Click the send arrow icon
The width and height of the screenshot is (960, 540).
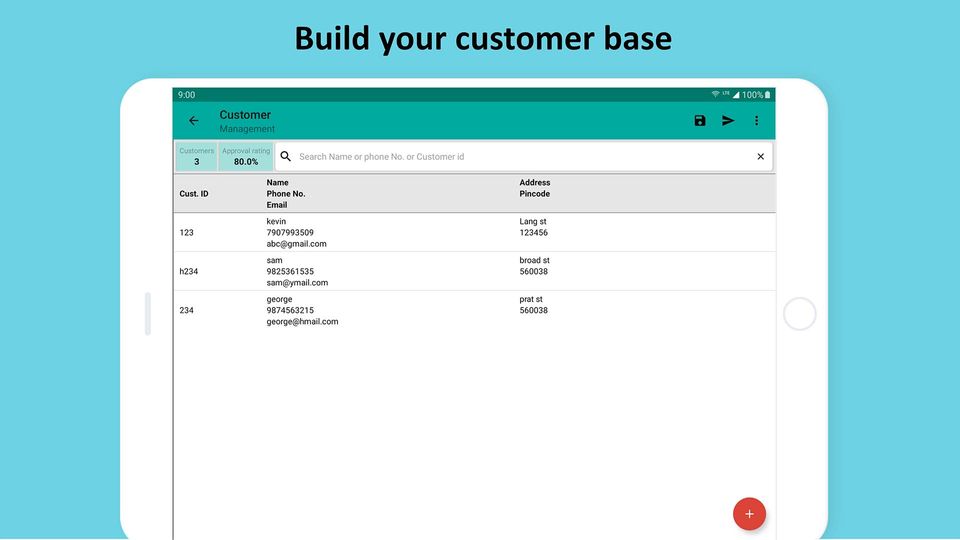point(728,121)
